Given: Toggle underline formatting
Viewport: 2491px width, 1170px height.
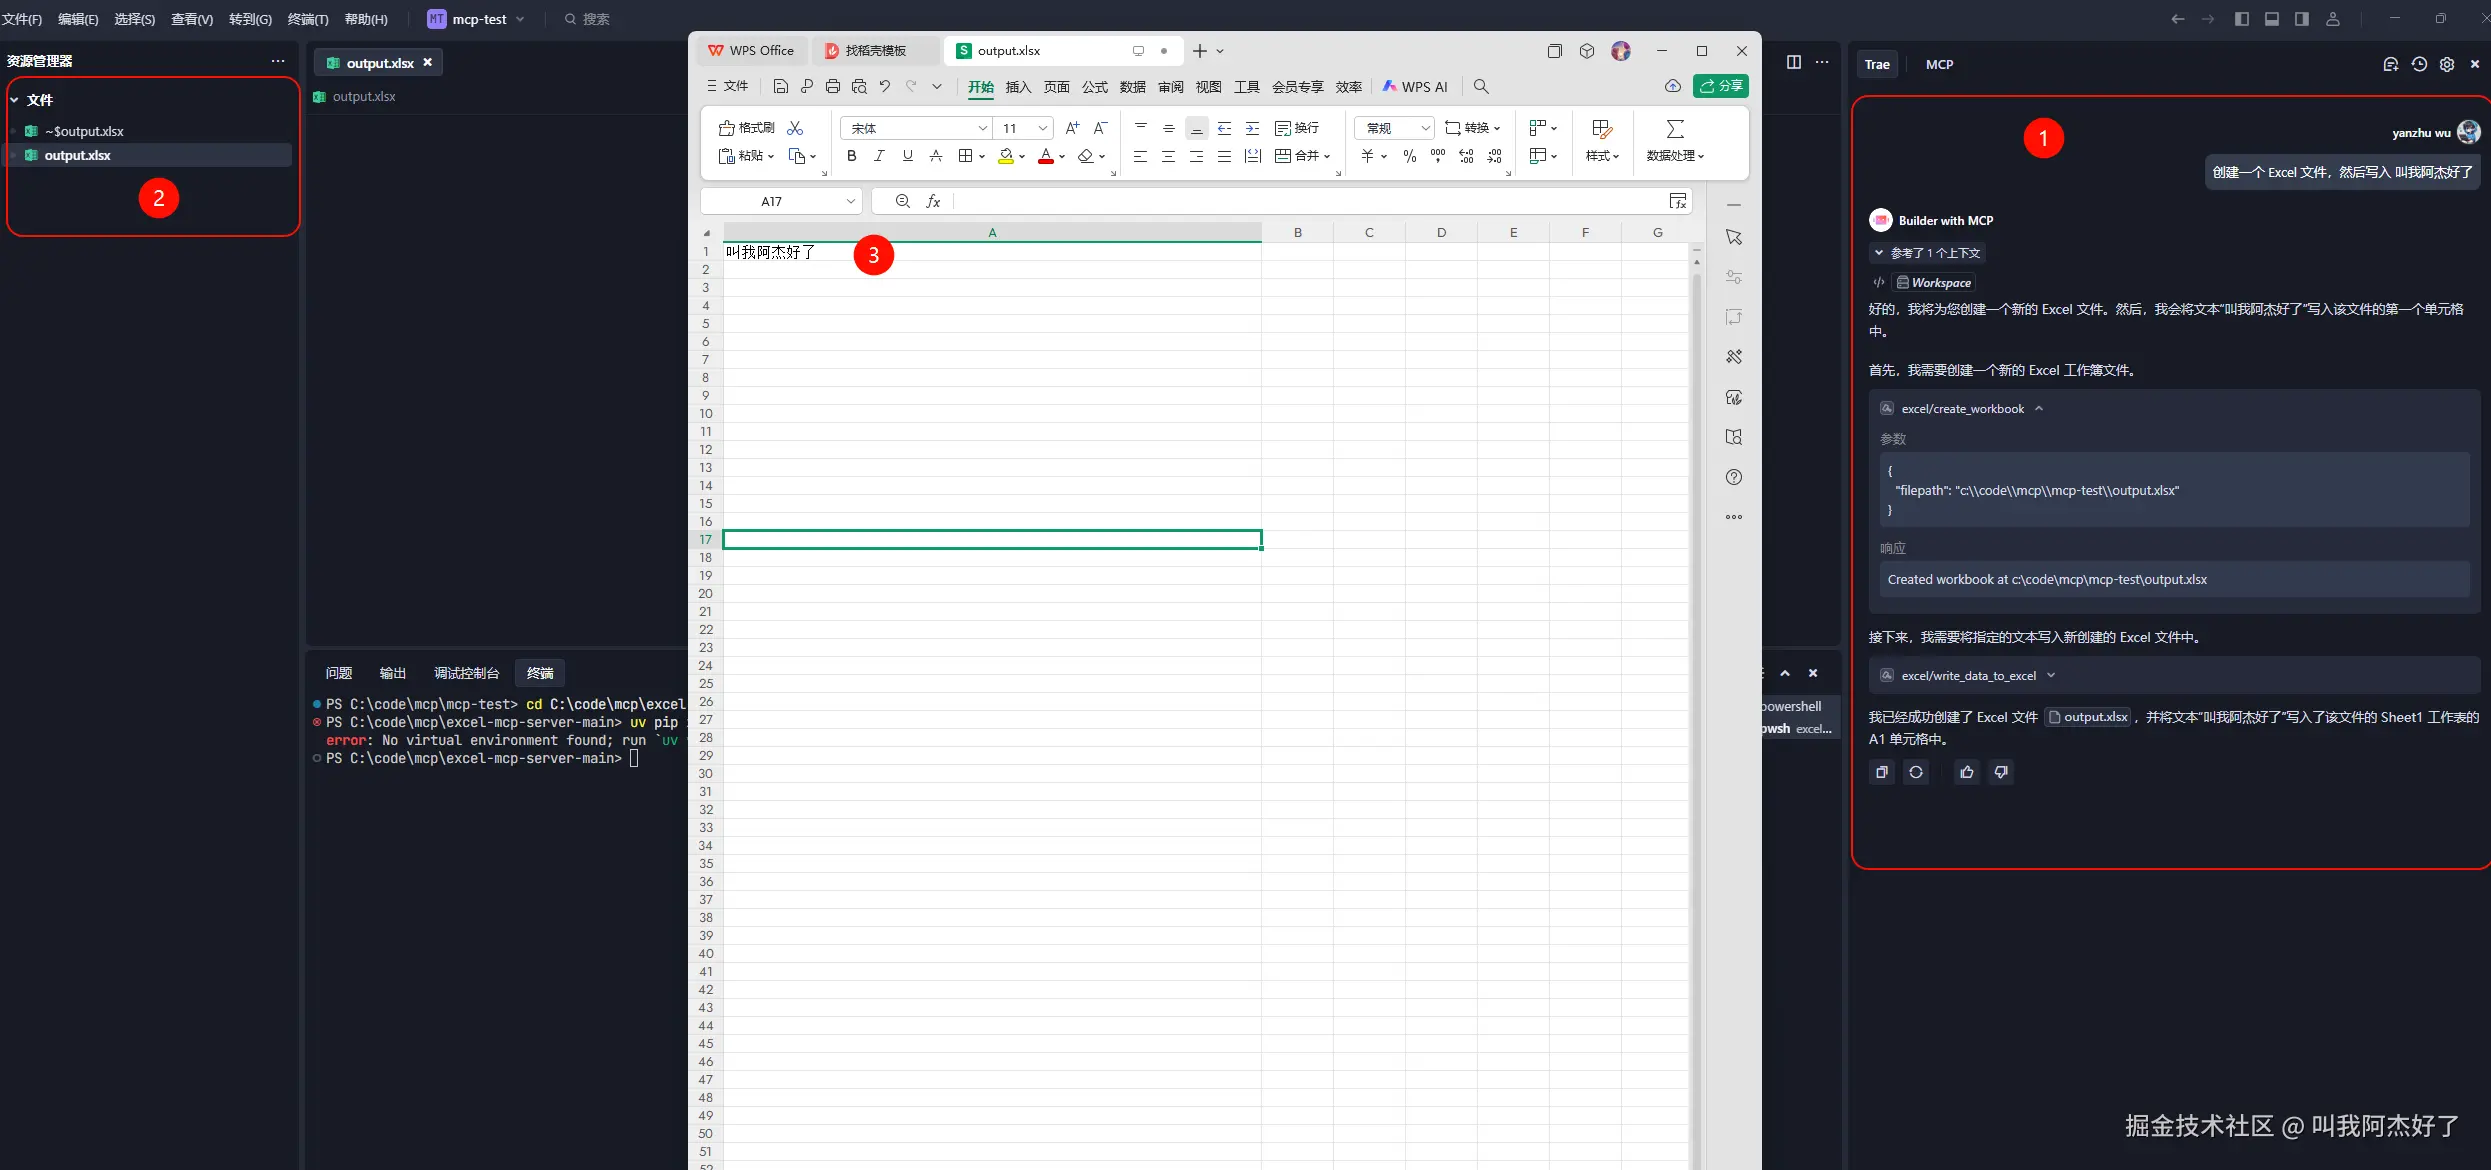Looking at the screenshot, I should tap(907, 156).
